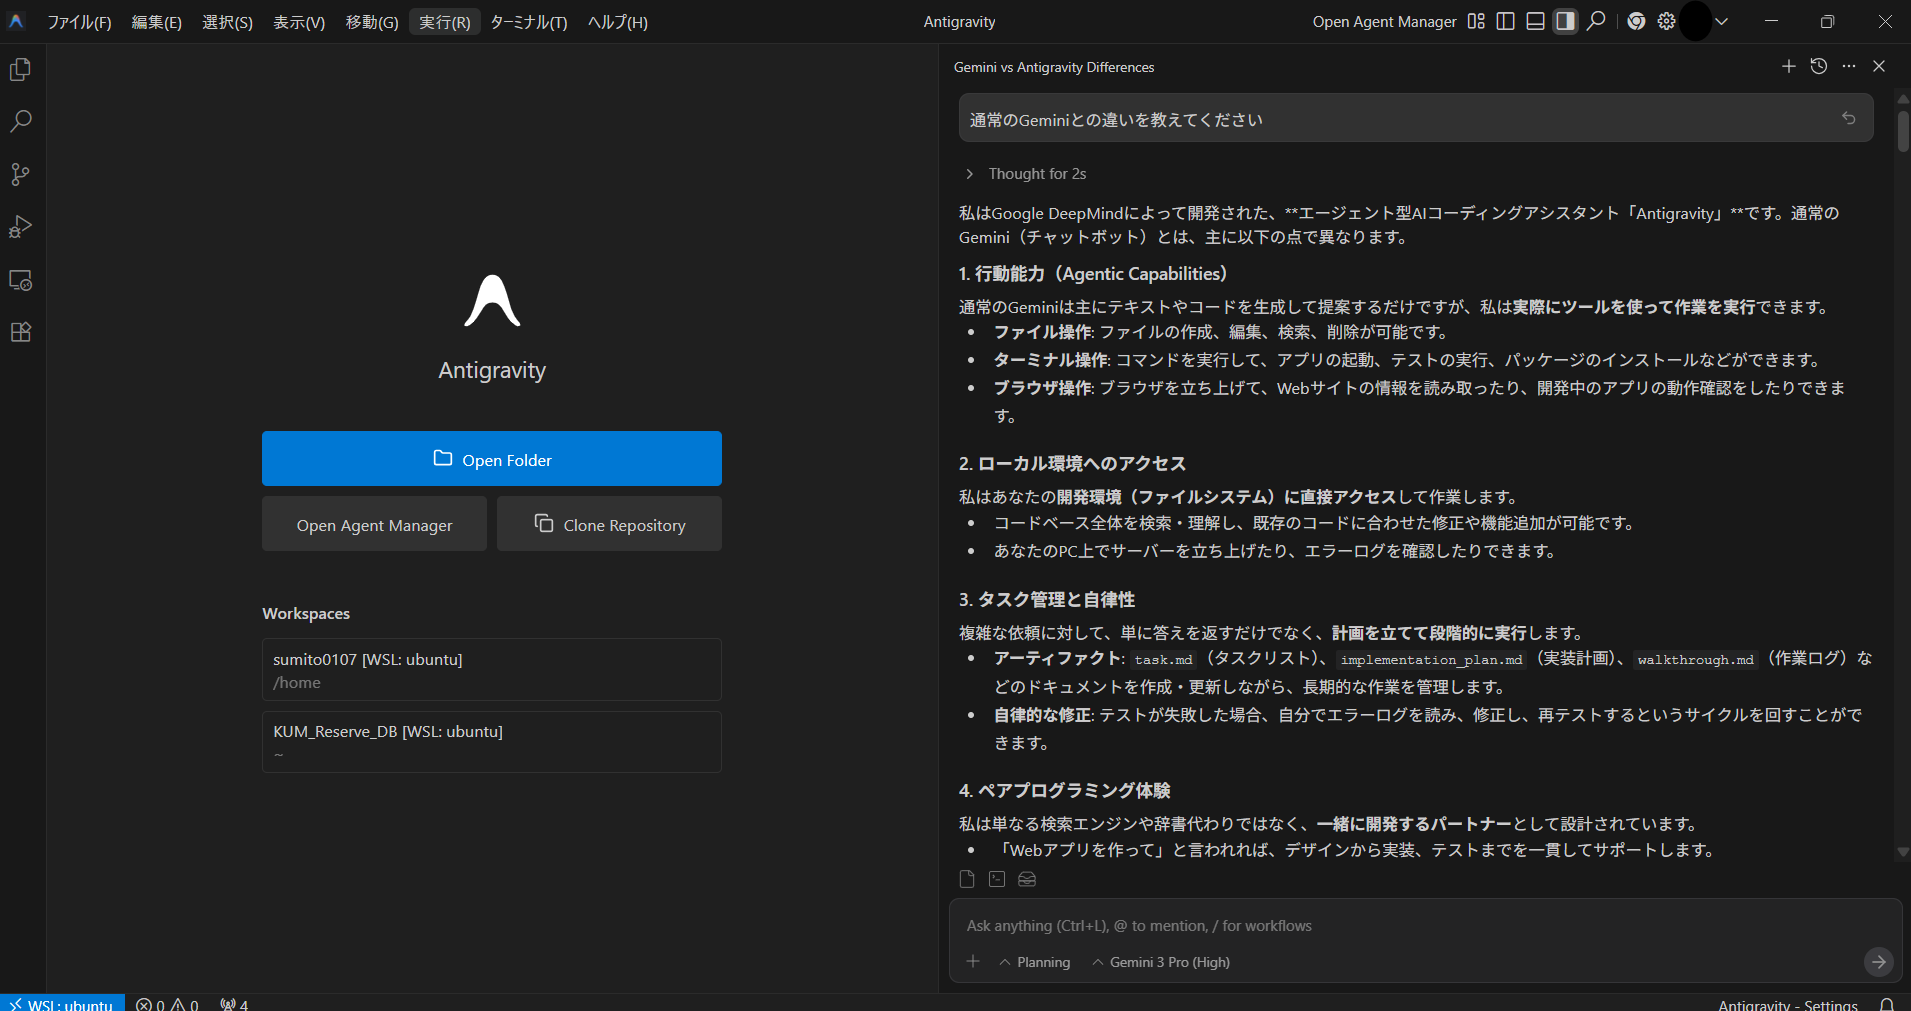The height and width of the screenshot is (1011, 1911).
Task: Expand the 'Thought for 2s' section
Action: tap(1027, 174)
